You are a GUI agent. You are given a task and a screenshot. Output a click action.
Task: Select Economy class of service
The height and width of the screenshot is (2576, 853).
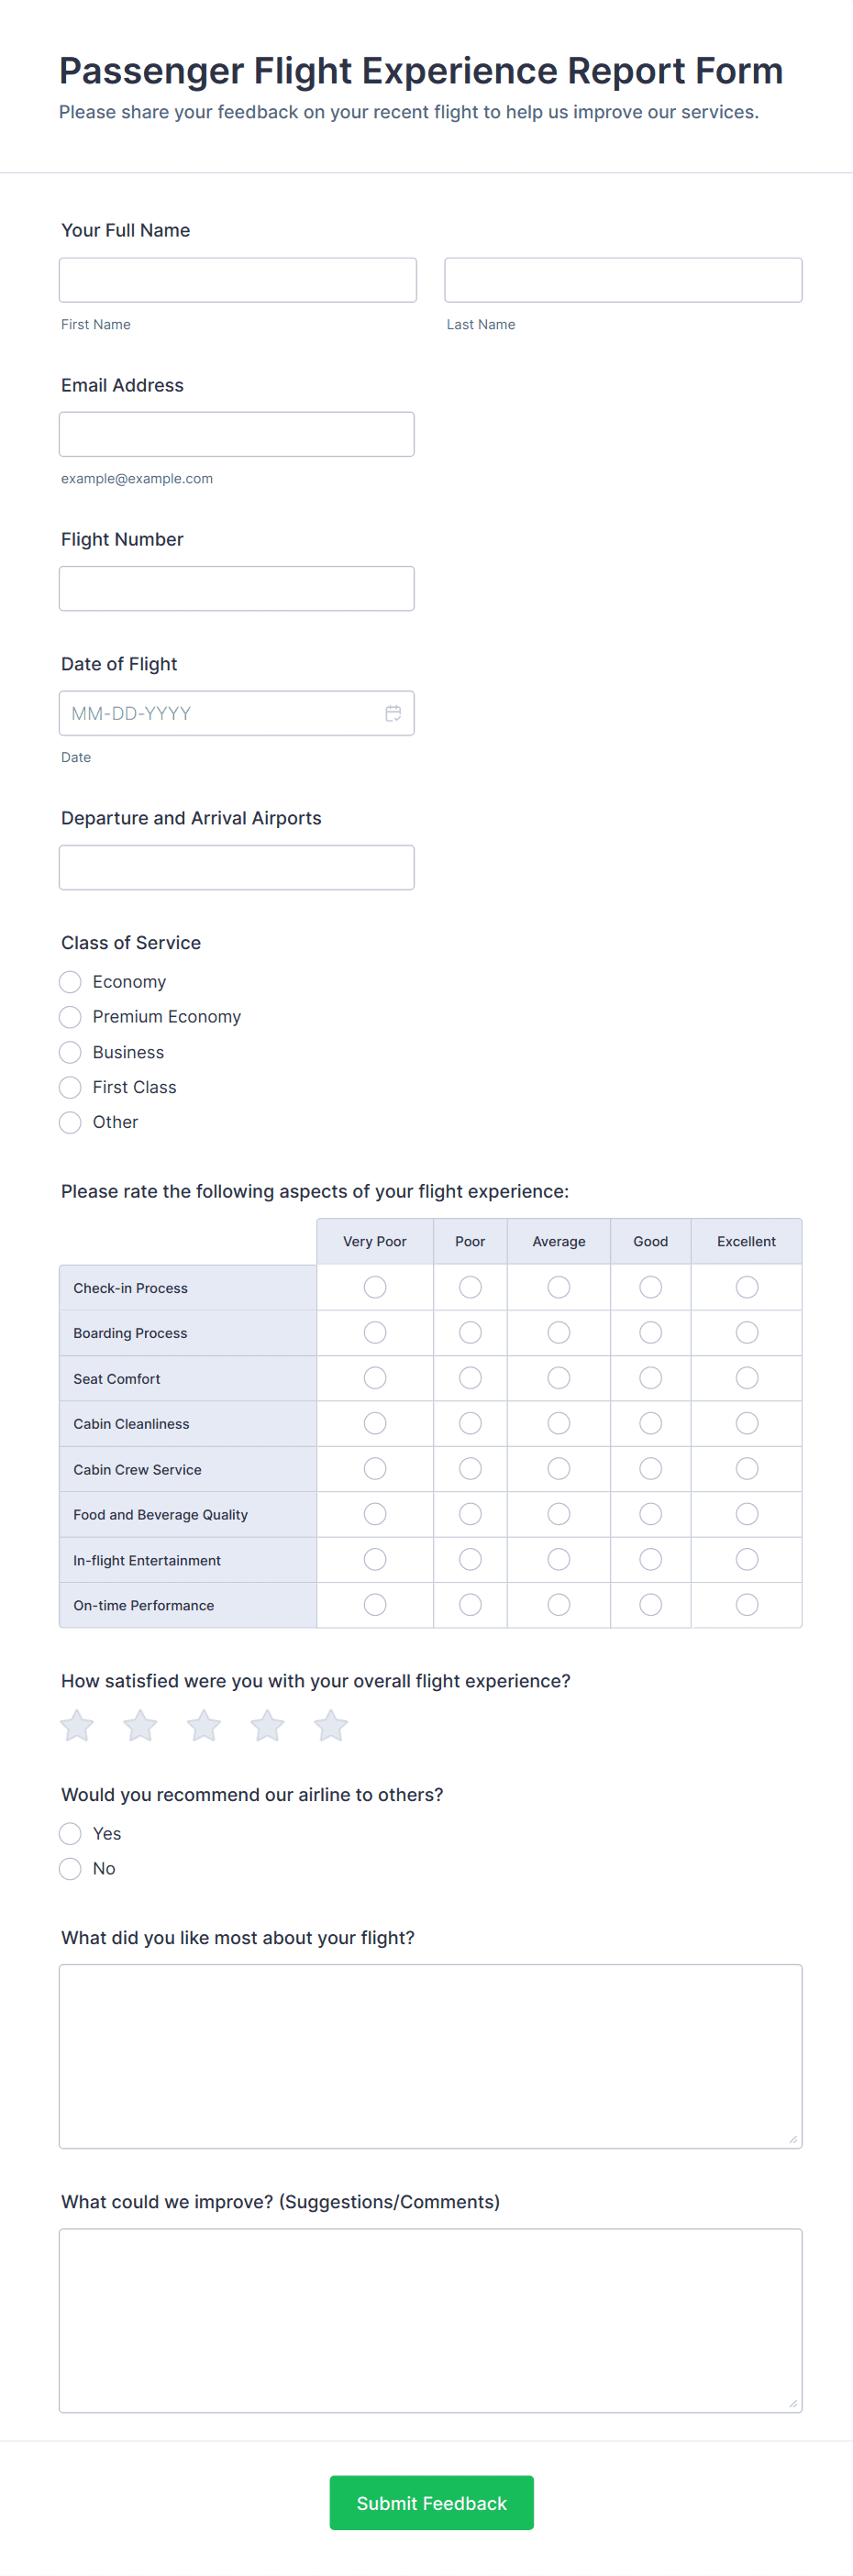coord(70,982)
